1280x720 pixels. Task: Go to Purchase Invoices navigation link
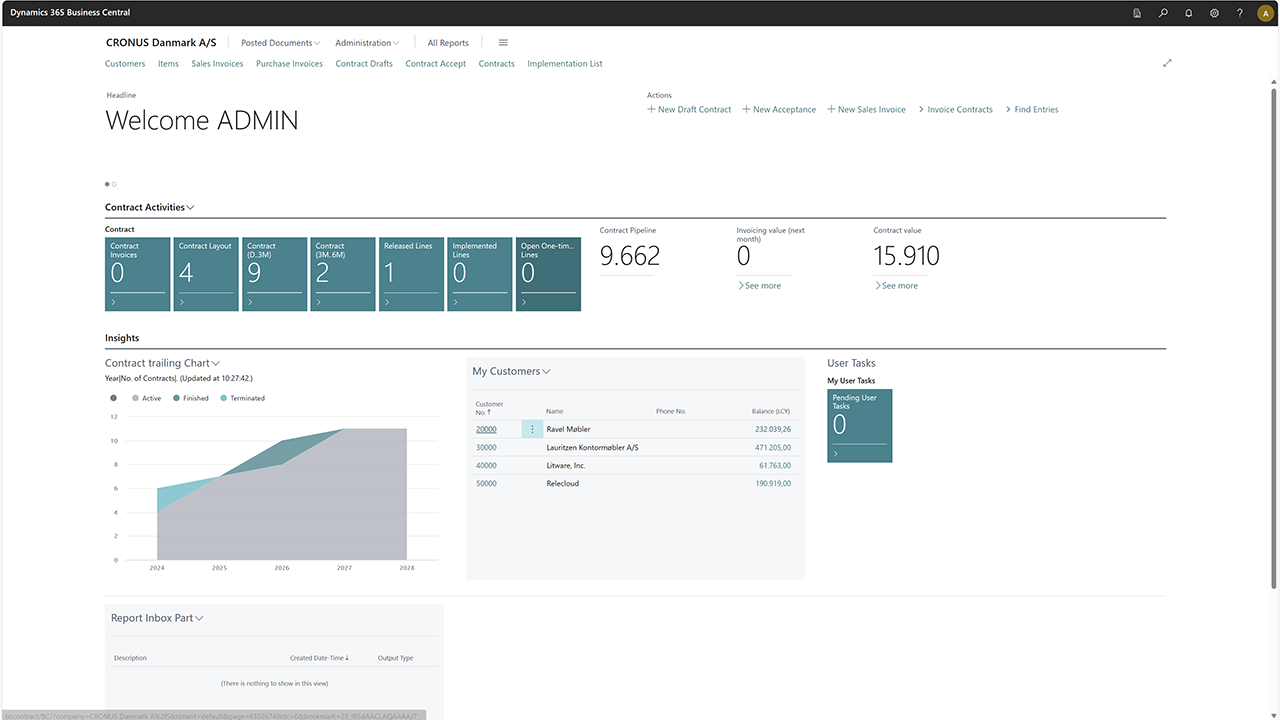(289, 63)
